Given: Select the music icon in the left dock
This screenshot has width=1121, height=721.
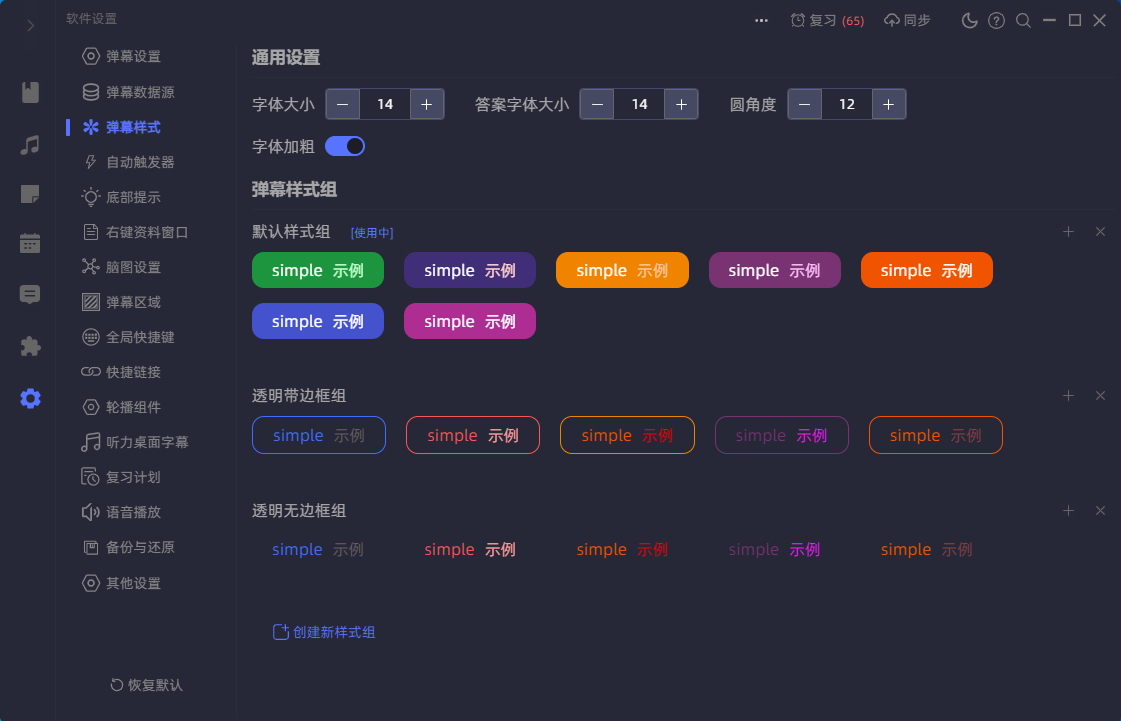Looking at the screenshot, I should (29, 144).
